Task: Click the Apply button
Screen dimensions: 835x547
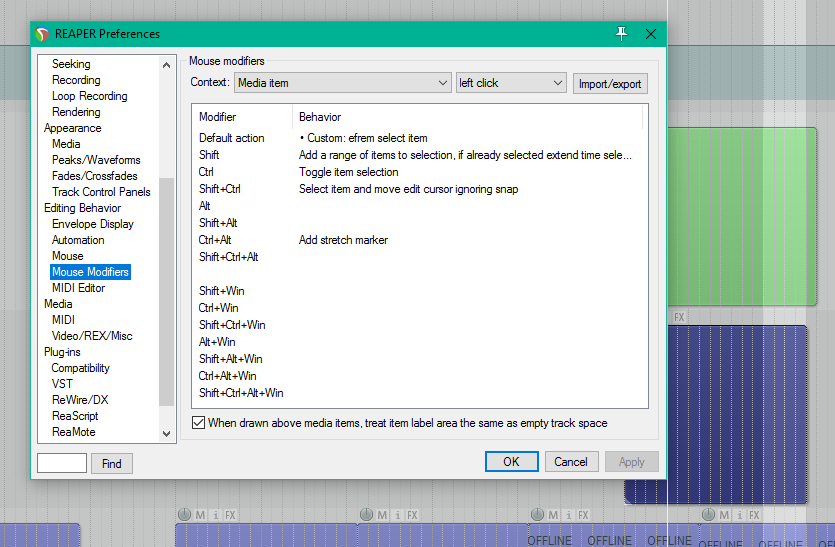Action: click(x=632, y=462)
